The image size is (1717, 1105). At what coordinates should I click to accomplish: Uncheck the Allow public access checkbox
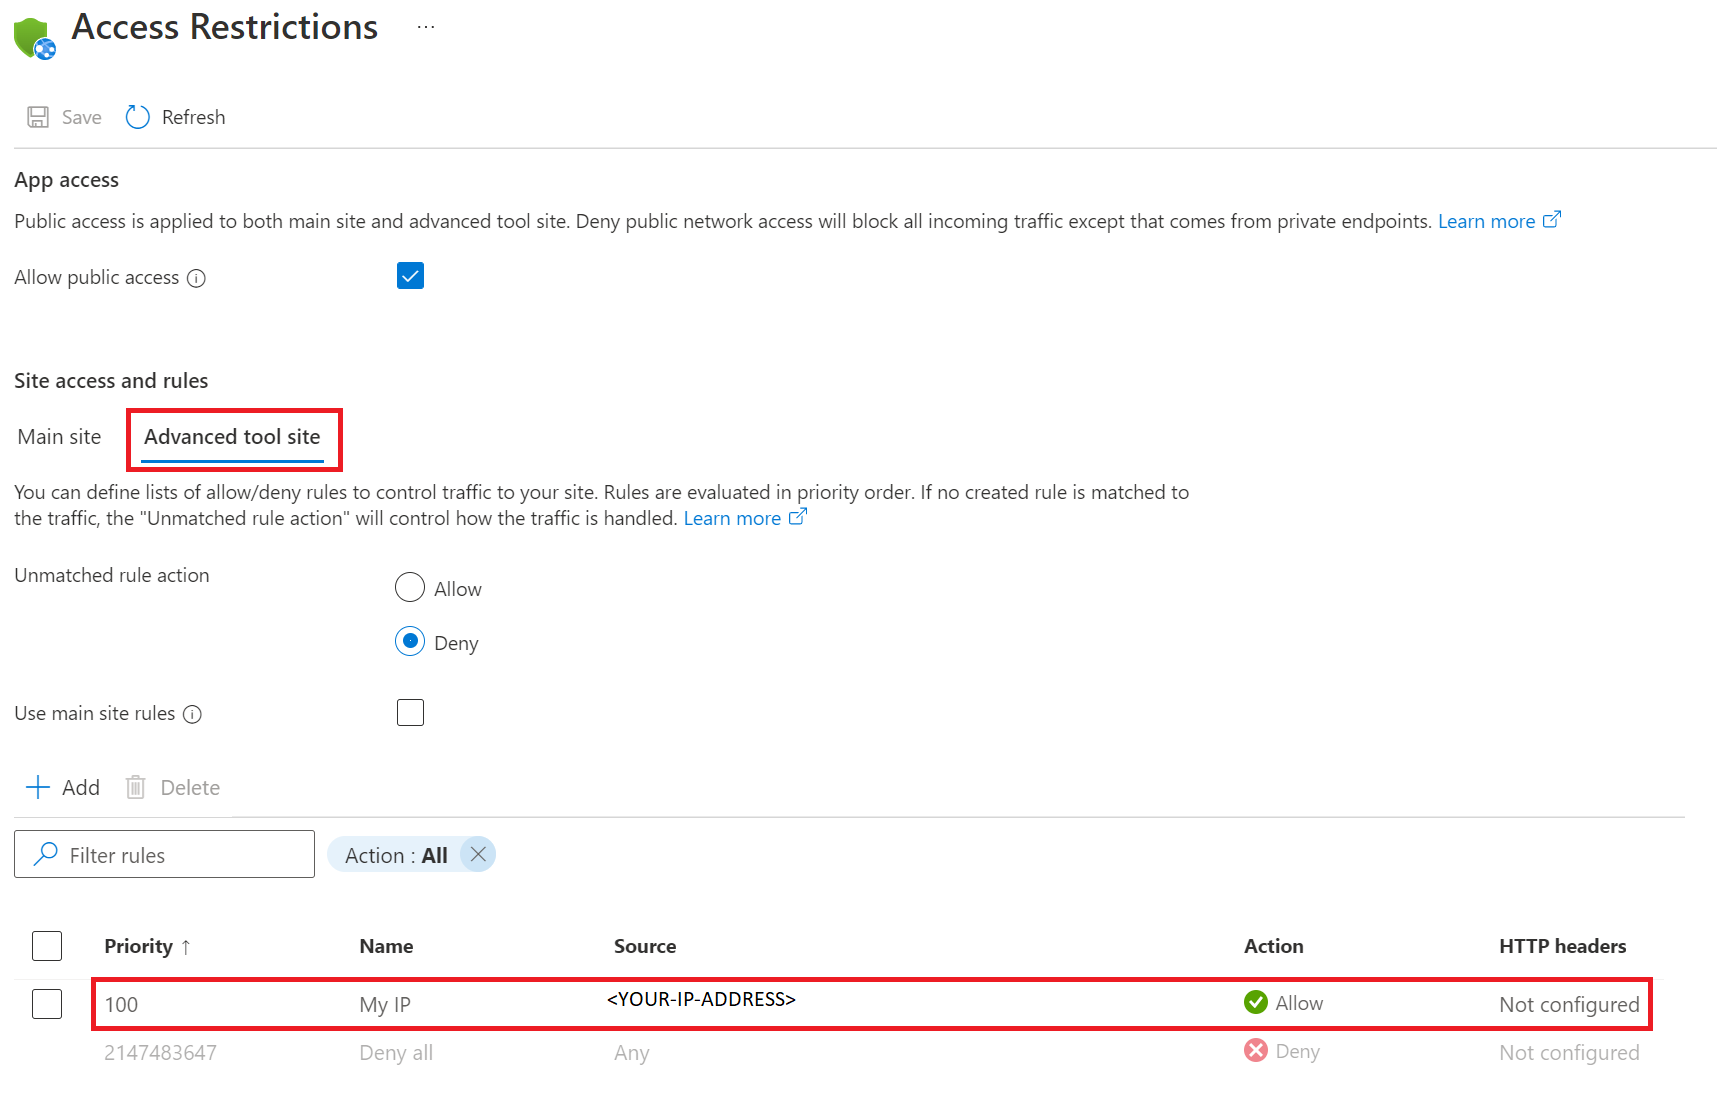tap(410, 276)
